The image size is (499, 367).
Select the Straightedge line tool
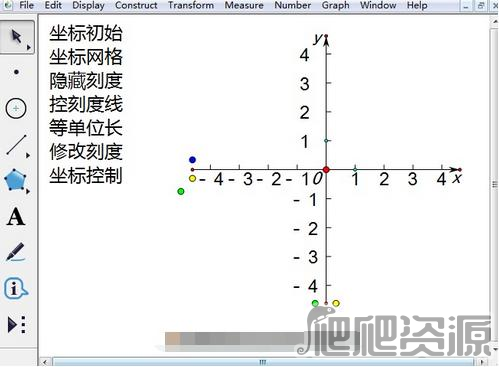pyautogui.click(x=16, y=145)
